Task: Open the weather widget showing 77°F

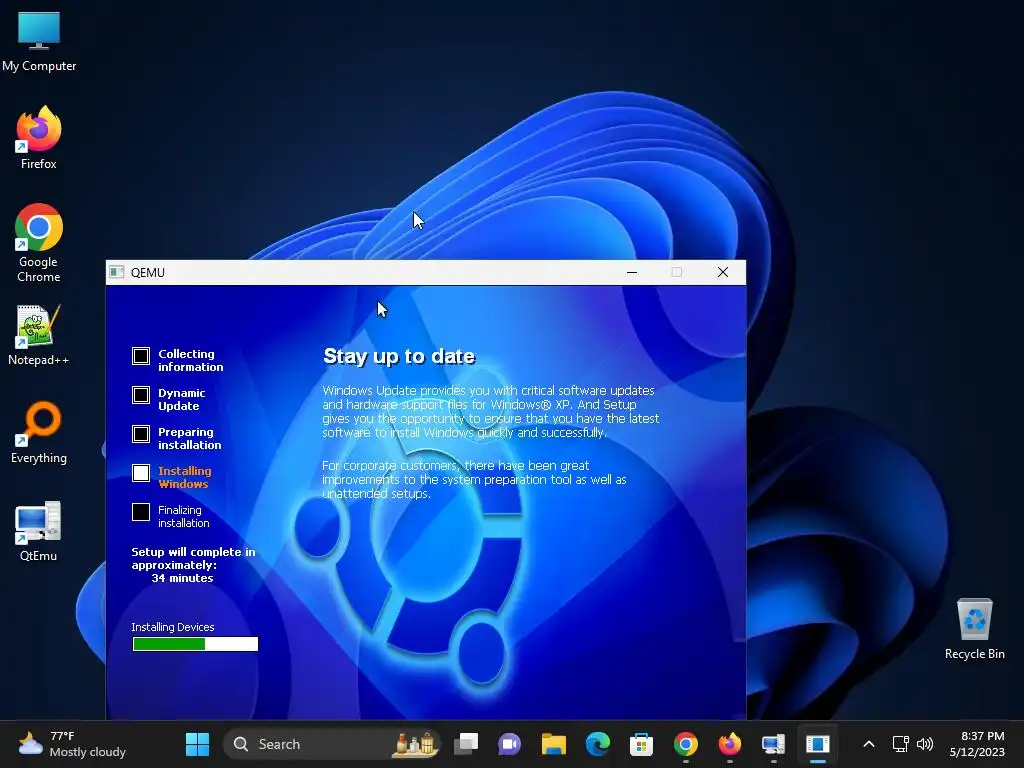Action: click(72, 744)
